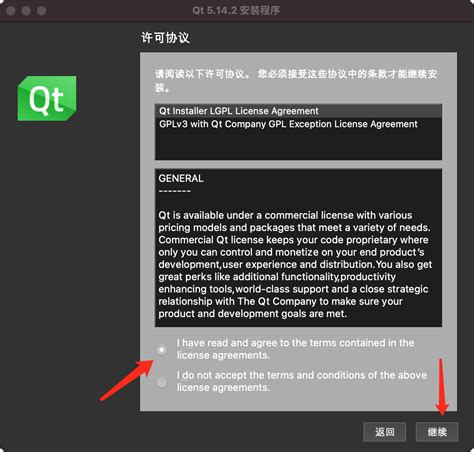Screen dimensions: 474x452
Task: Click the green Qt logo
Action: 47,98
